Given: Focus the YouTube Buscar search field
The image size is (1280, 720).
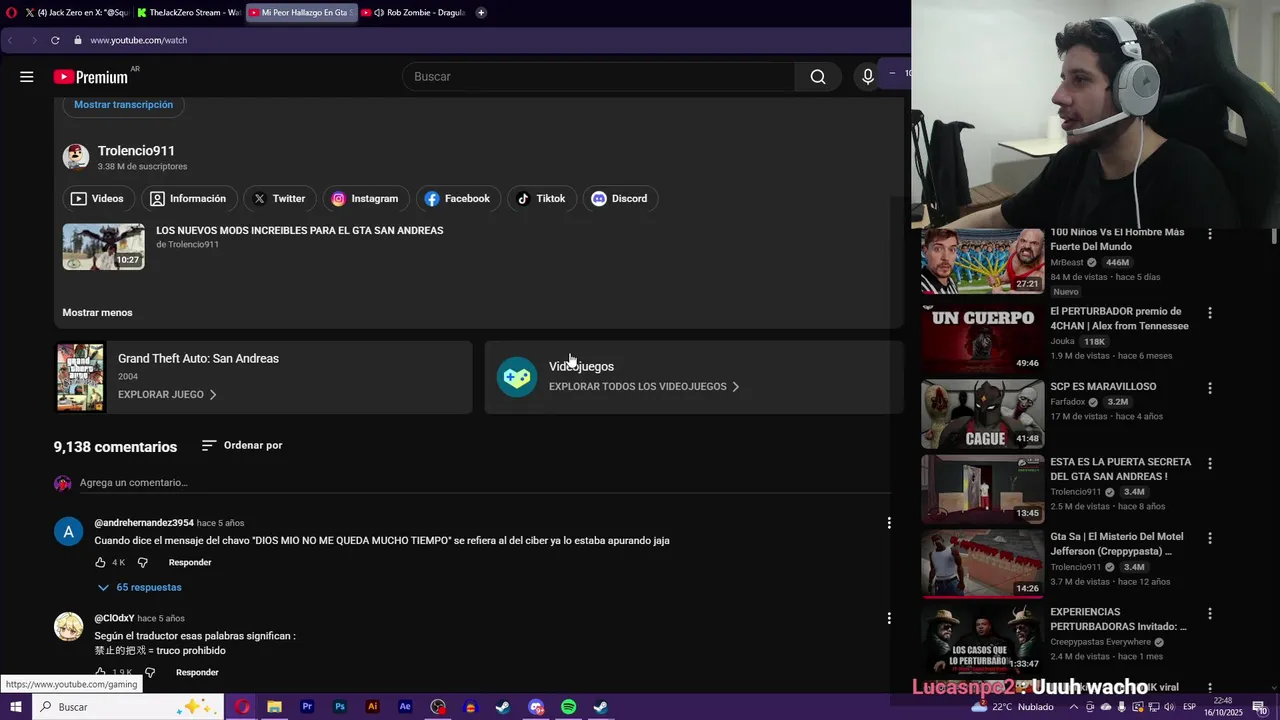Looking at the screenshot, I should [x=600, y=77].
